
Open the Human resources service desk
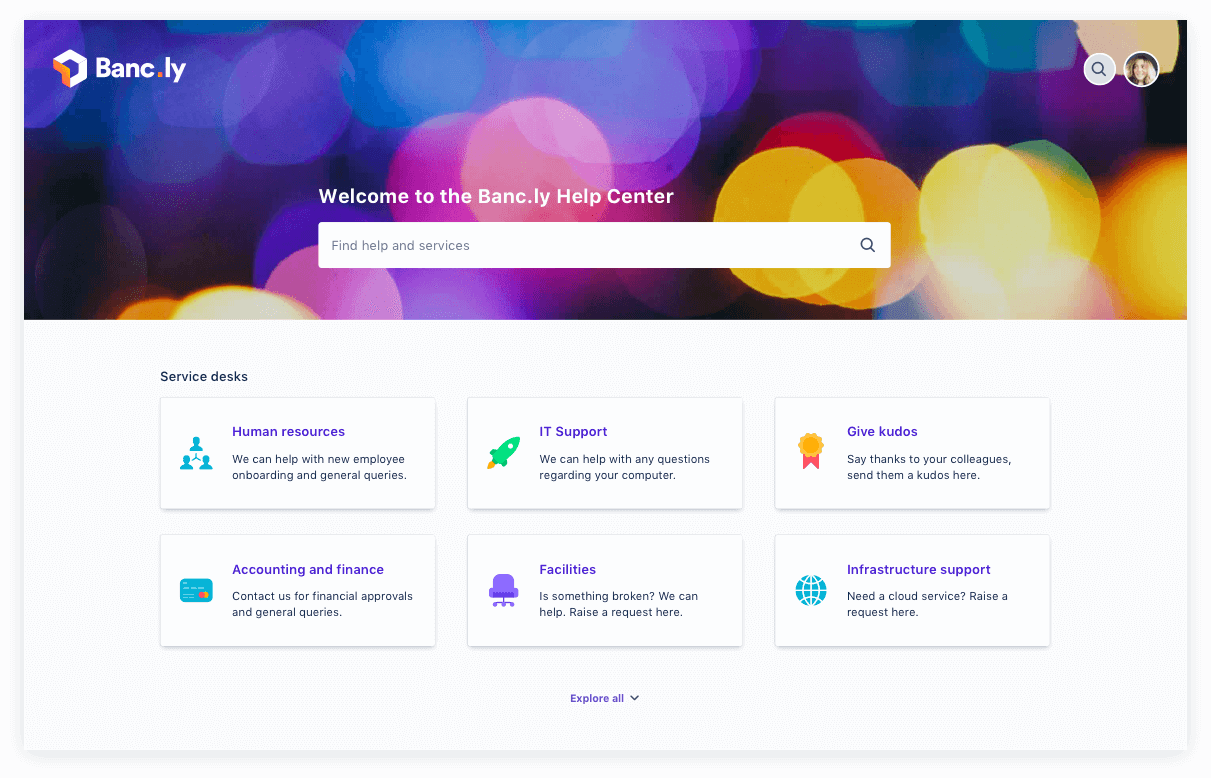pyautogui.click(x=288, y=431)
